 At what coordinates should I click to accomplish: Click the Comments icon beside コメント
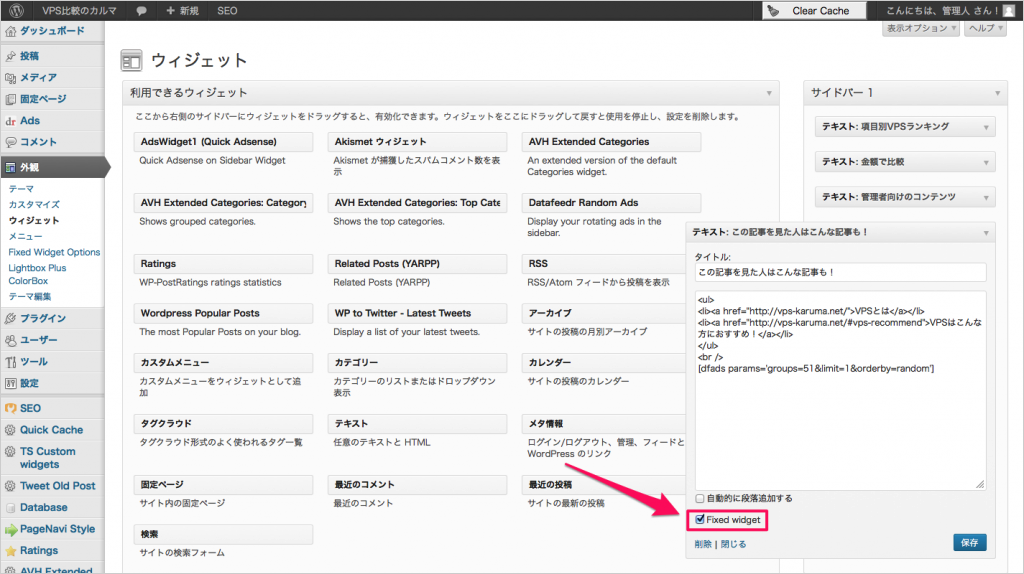(x=10, y=142)
